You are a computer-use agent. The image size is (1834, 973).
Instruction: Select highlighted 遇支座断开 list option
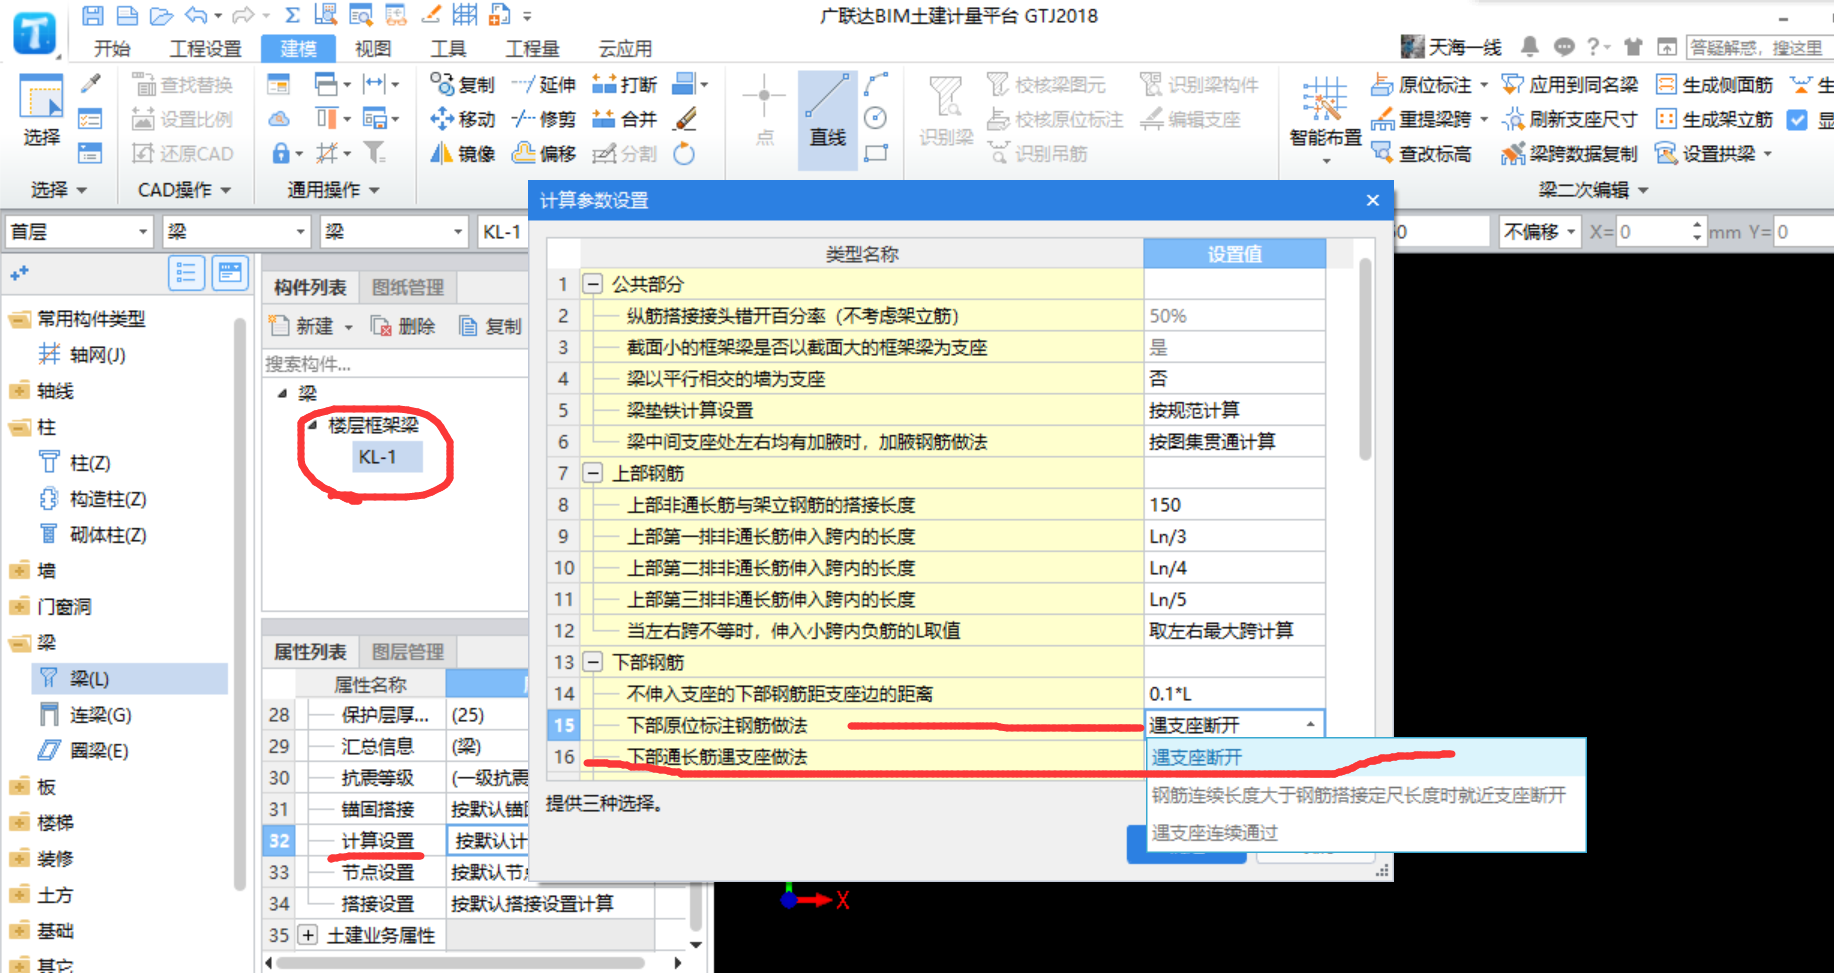(x=1367, y=757)
